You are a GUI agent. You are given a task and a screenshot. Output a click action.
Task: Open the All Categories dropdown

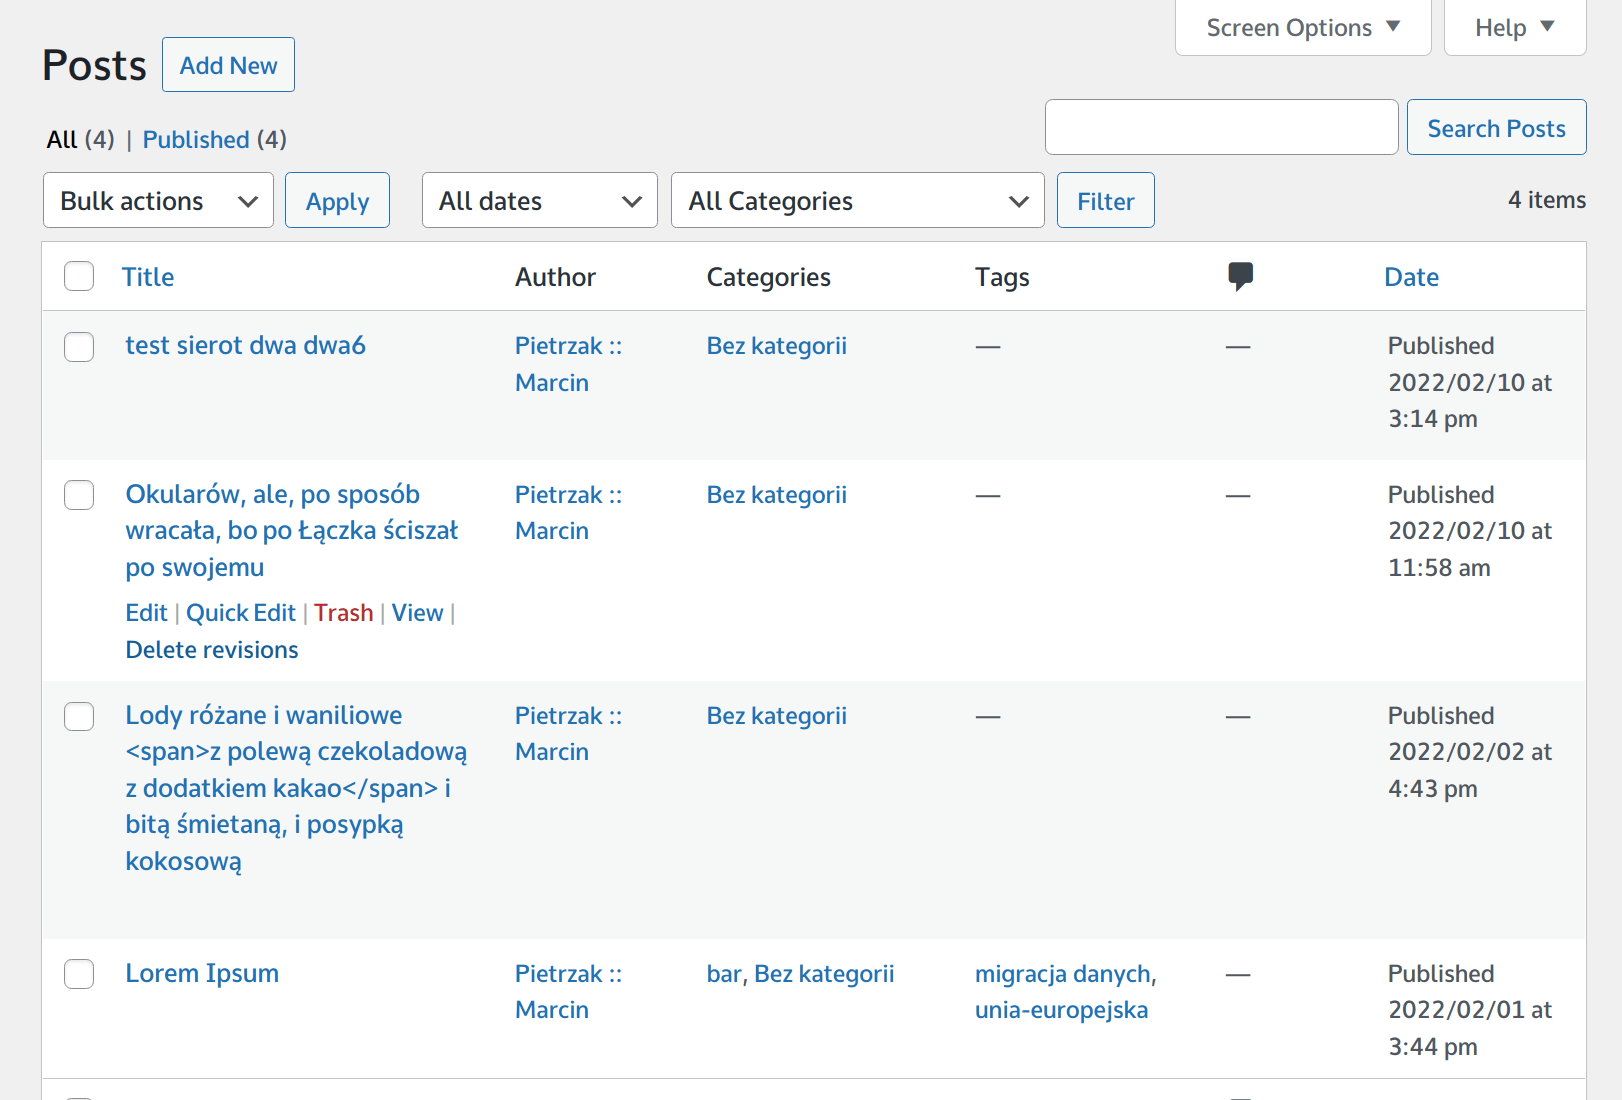(x=858, y=200)
